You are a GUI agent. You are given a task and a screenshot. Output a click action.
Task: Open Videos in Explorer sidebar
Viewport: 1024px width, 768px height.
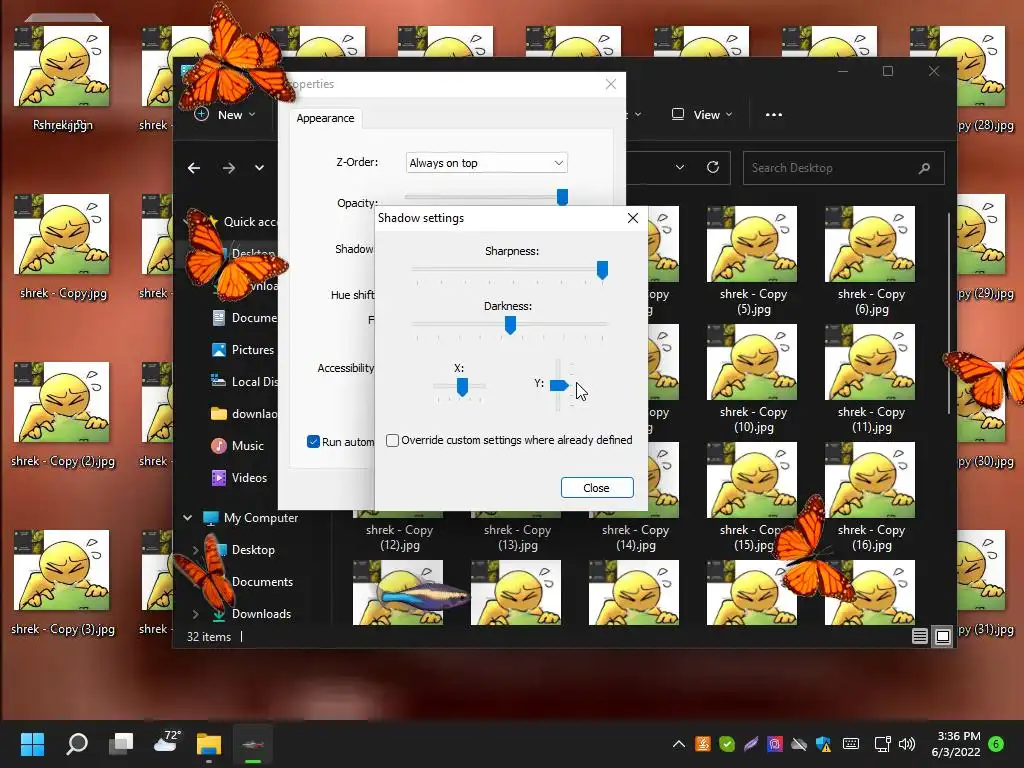click(x=239, y=478)
